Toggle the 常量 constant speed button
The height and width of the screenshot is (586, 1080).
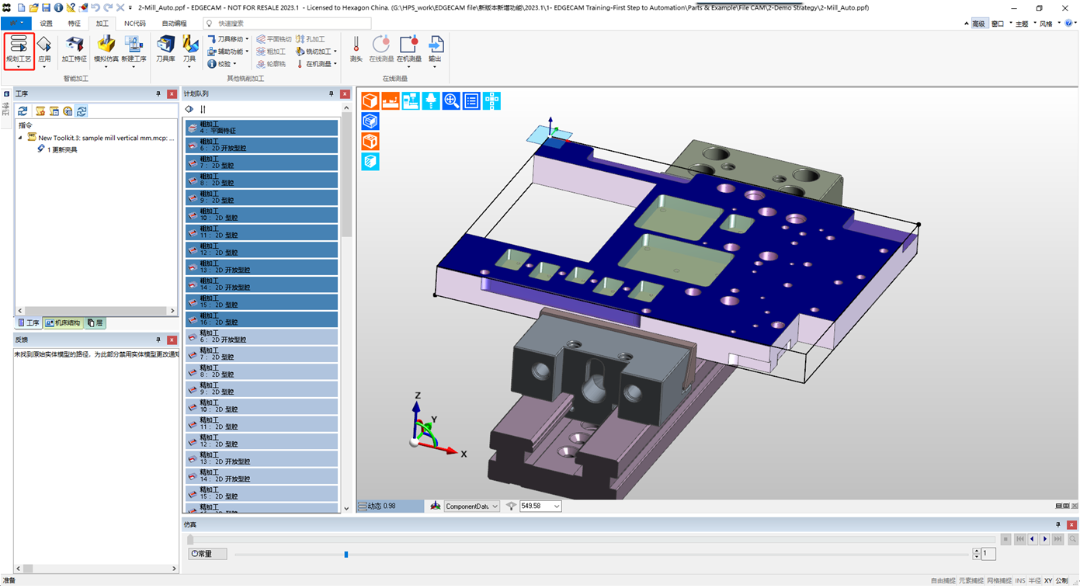(207, 554)
